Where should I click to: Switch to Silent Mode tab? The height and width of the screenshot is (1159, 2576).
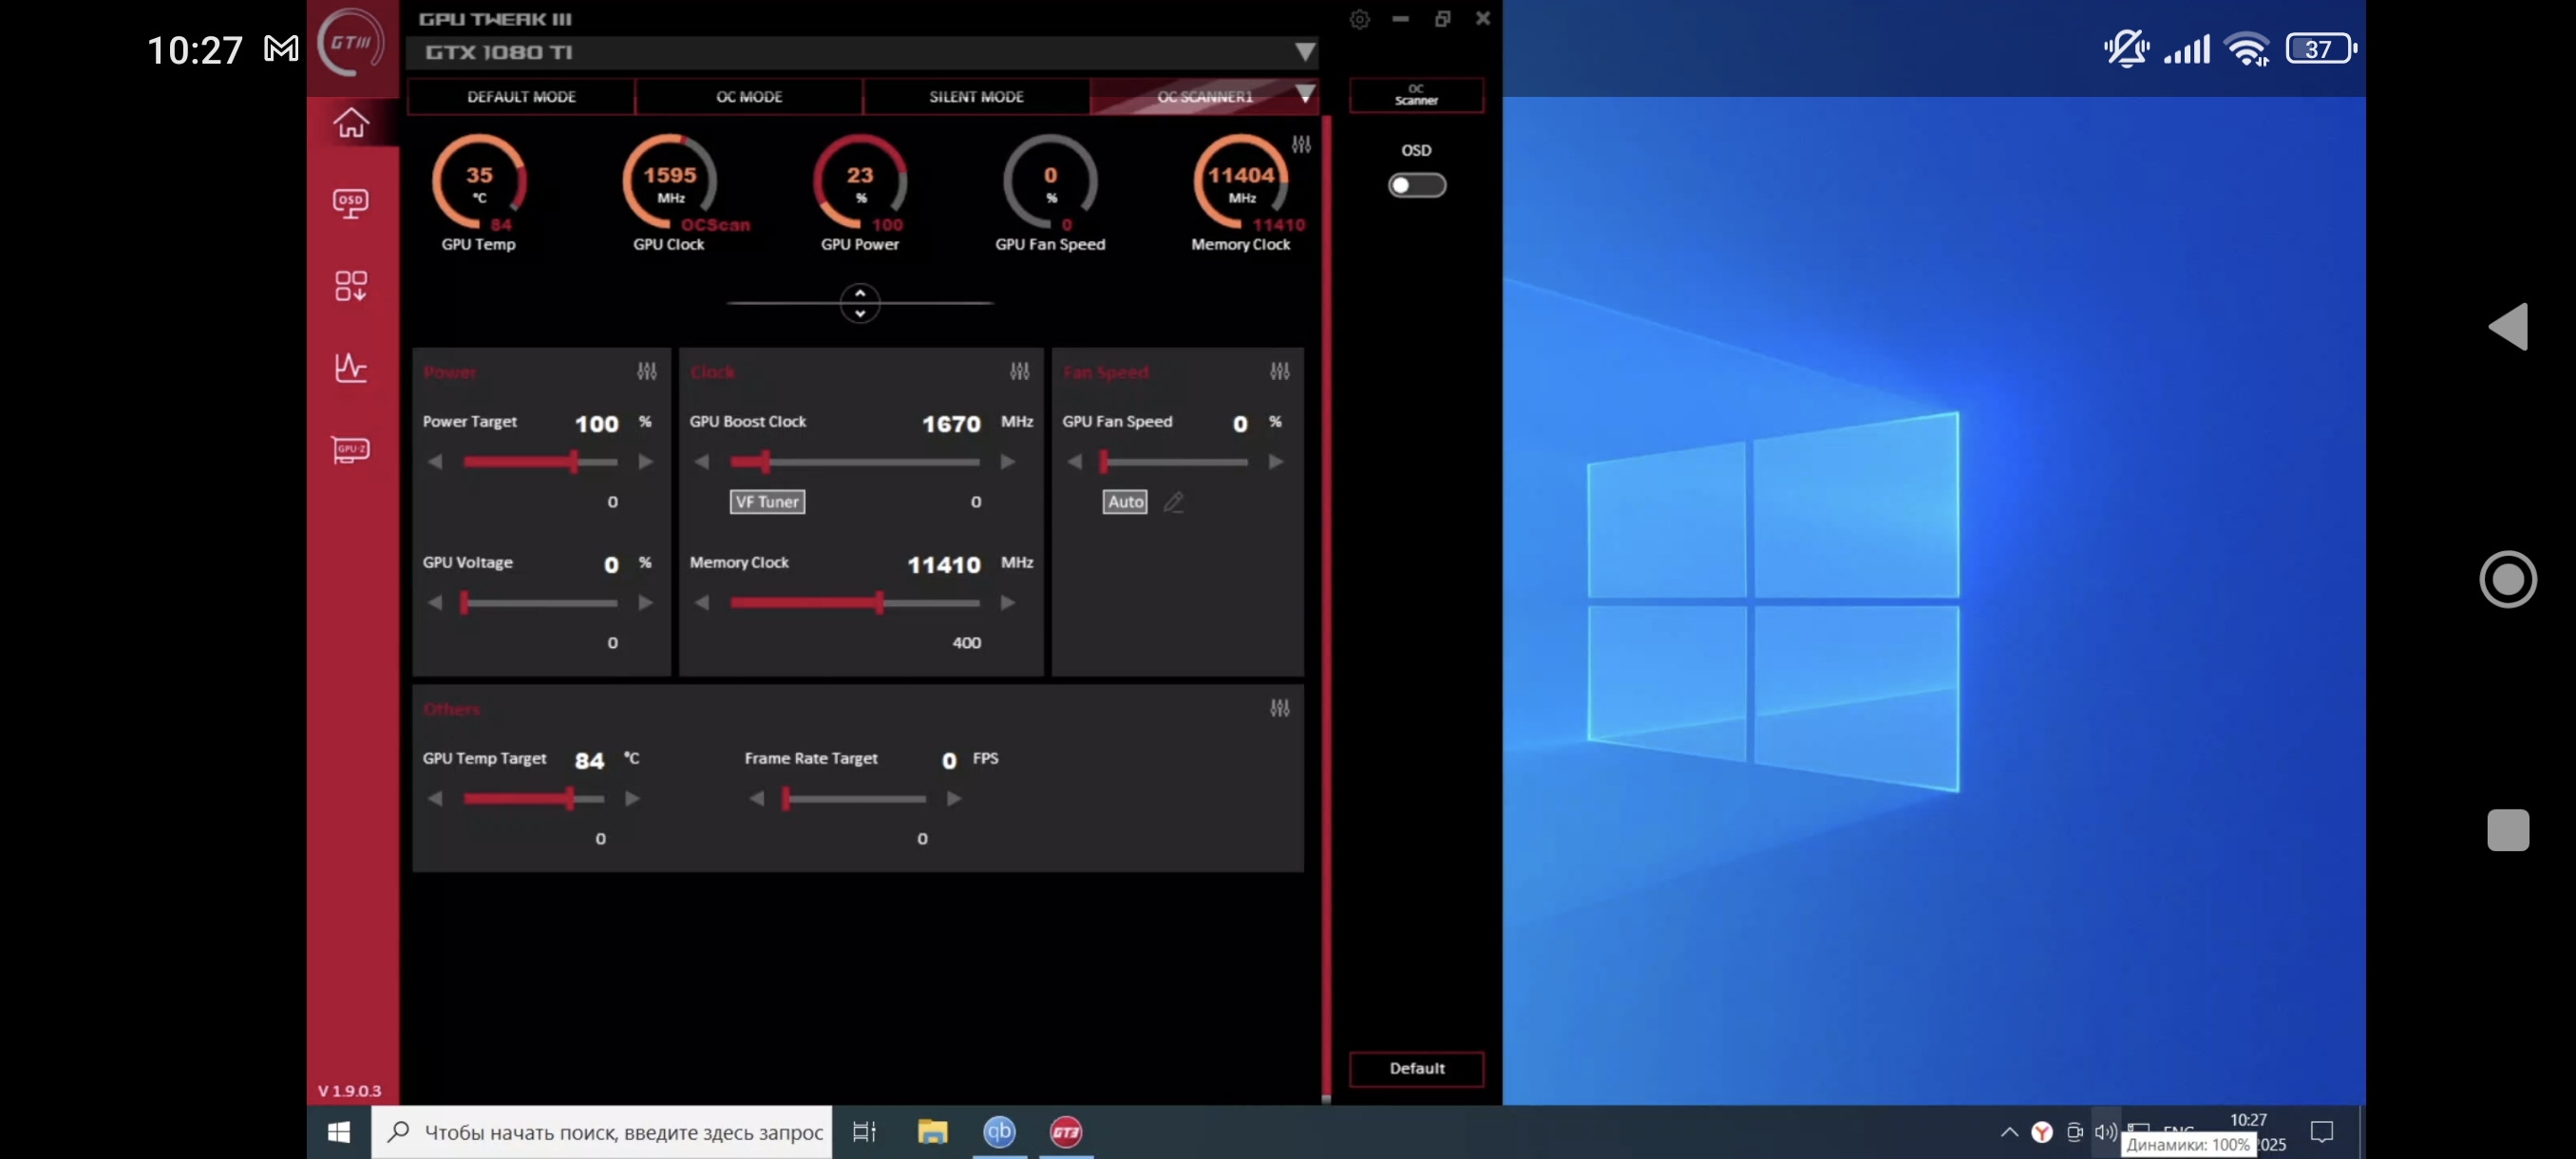976,97
